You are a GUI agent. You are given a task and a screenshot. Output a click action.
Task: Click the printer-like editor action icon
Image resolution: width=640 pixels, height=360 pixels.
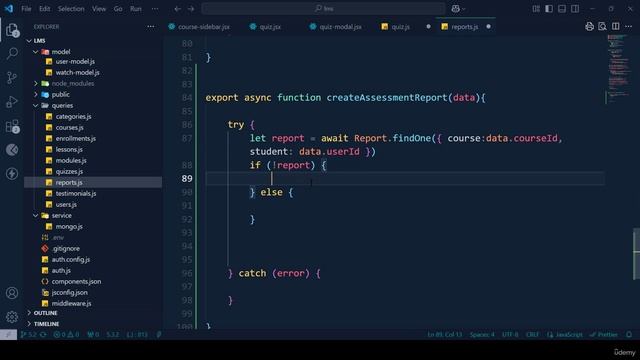click(x=589, y=27)
